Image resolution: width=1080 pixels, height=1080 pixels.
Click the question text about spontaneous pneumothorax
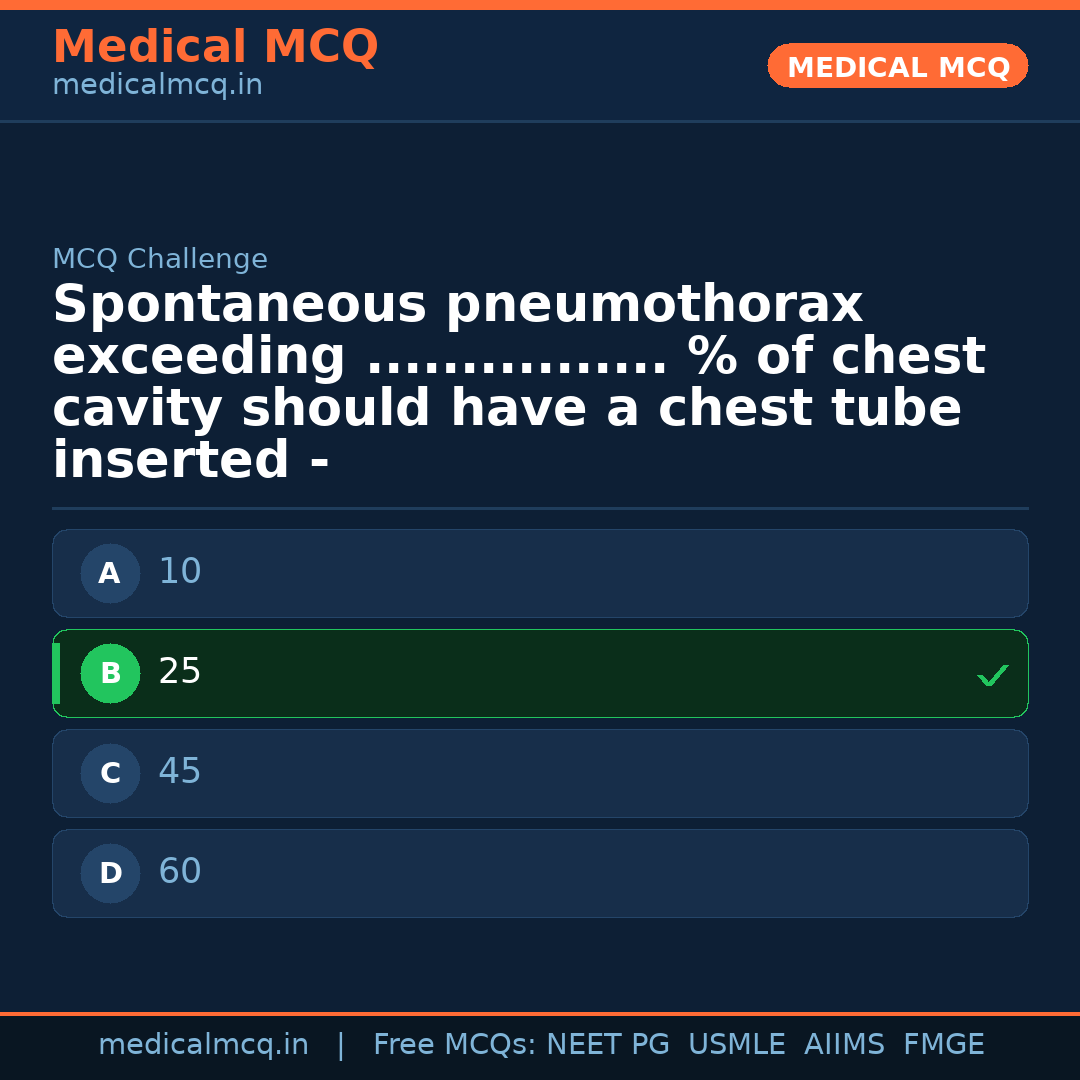click(519, 380)
